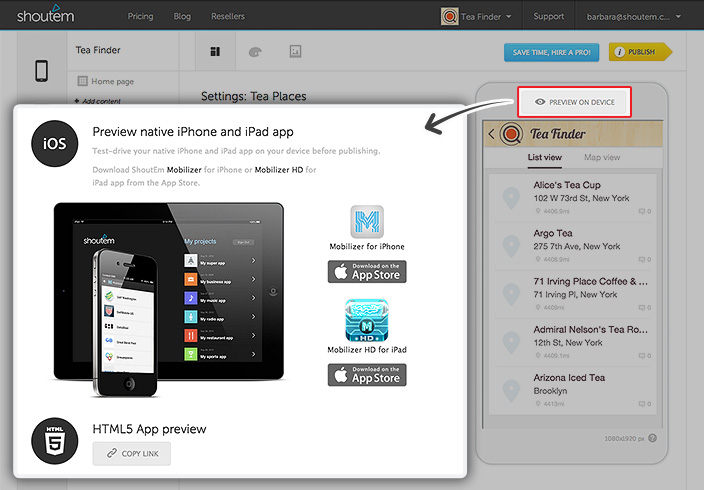Switch to List view tab

pyautogui.click(x=544, y=158)
